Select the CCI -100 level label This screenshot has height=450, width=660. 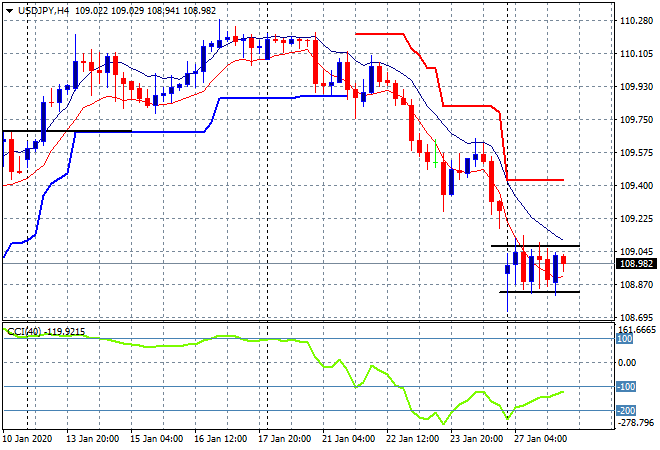click(626, 387)
